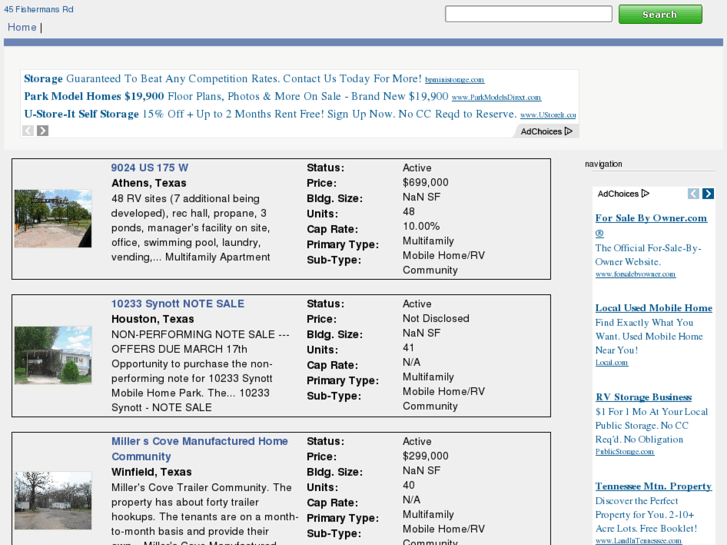The image size is (727, 545).
Task: Click the AdChoices icon in top banner
Action: click(568, 131)
